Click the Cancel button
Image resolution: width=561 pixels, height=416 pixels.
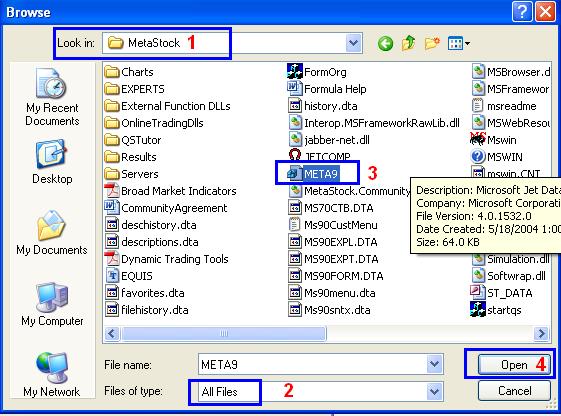click(514, 391)
